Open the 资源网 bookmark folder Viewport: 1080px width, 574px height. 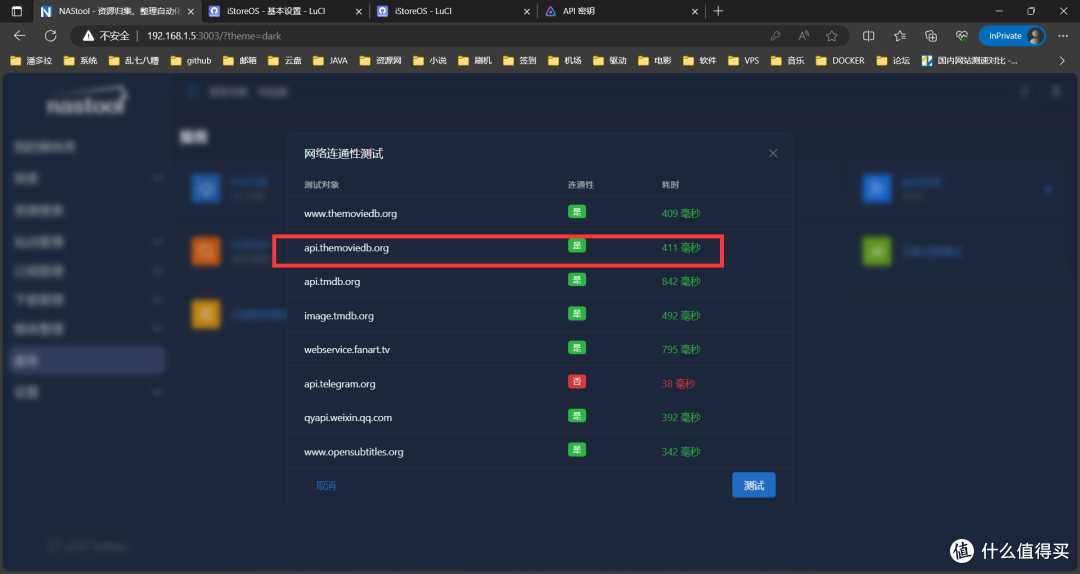point(380,61)
